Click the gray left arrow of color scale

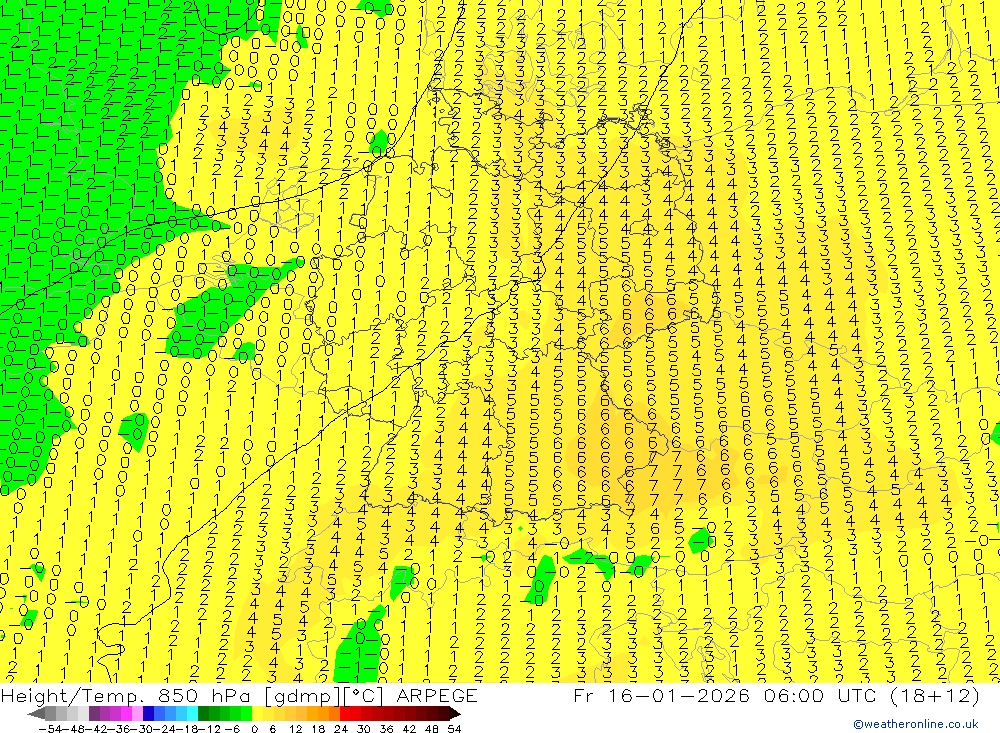coord(36,714)
